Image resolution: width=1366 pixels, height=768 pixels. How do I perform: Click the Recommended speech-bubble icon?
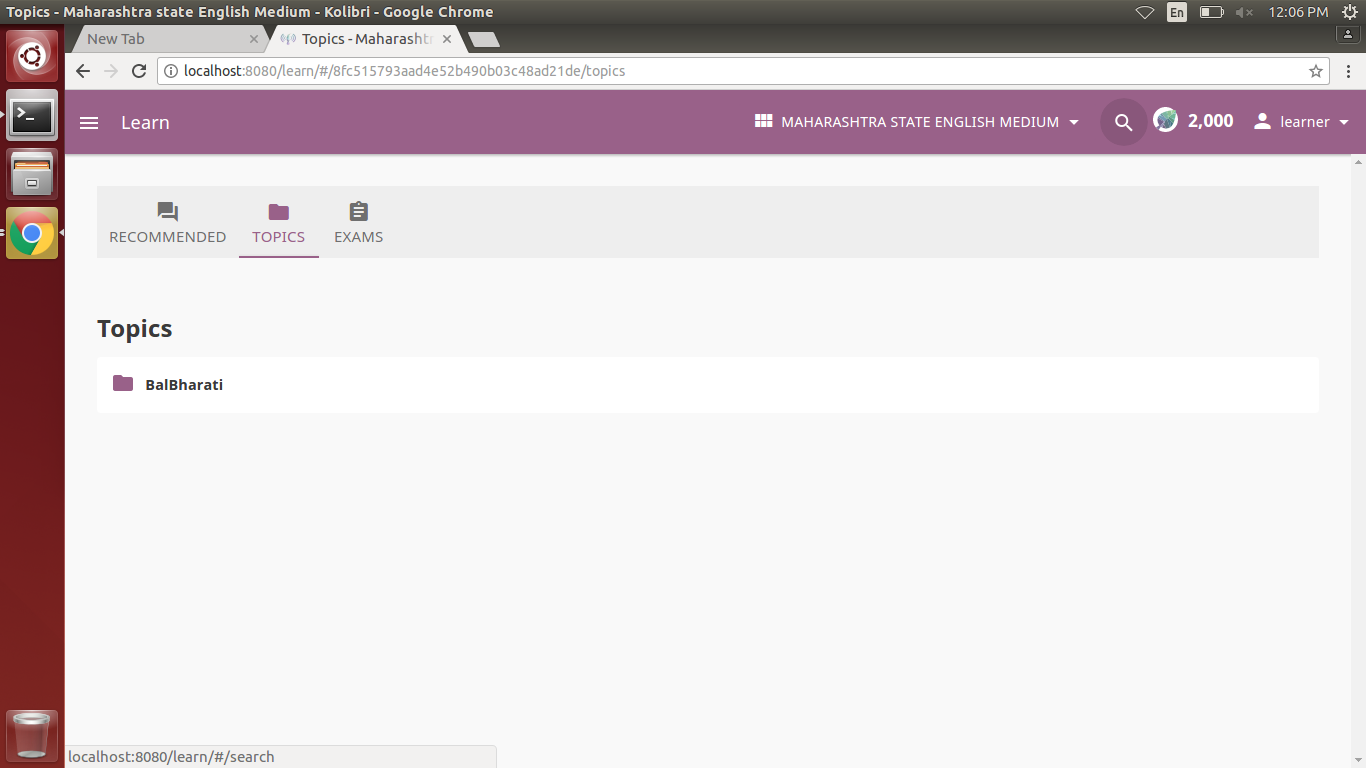tap(167, 210)
